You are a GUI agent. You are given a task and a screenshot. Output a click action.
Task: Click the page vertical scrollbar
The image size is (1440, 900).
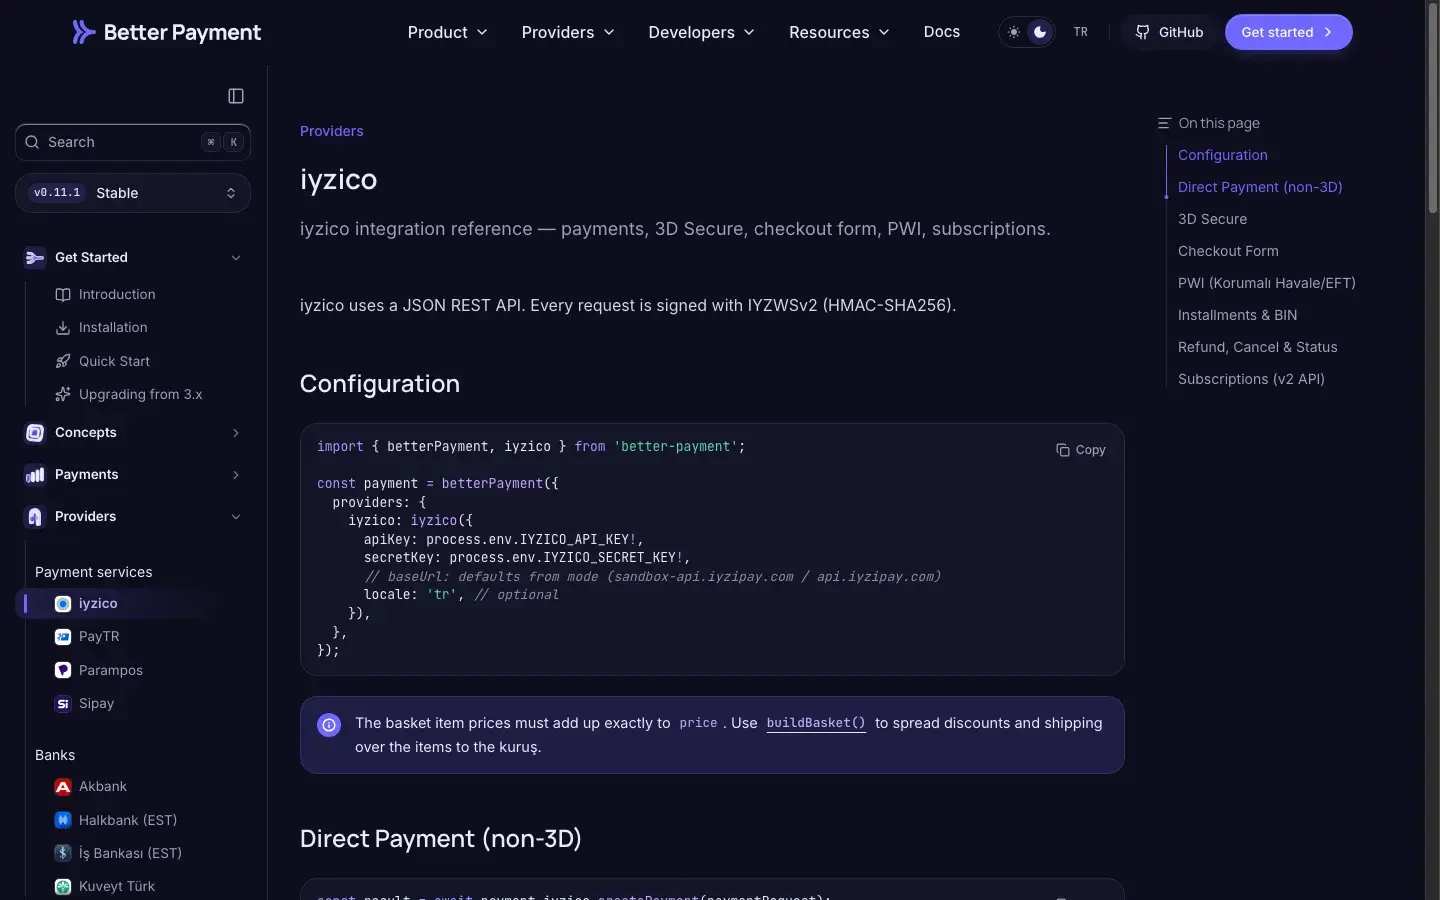tap(1432, 110)
